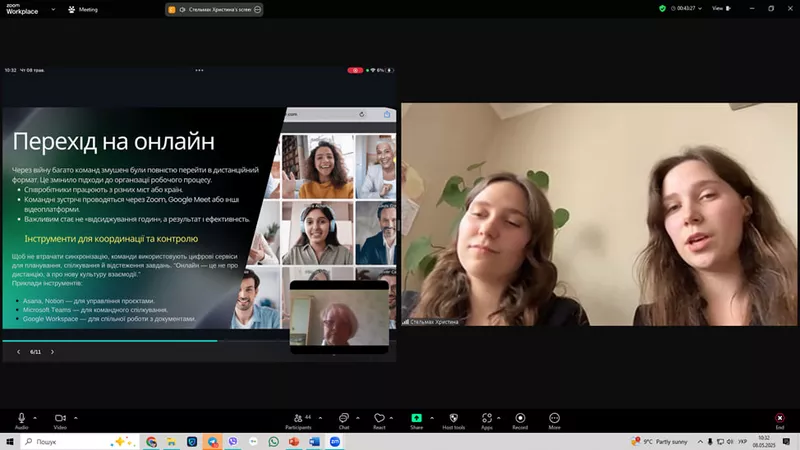Click bullet about Google Workspace
This screenshot has width=800, height=450.
coord(109,319)
